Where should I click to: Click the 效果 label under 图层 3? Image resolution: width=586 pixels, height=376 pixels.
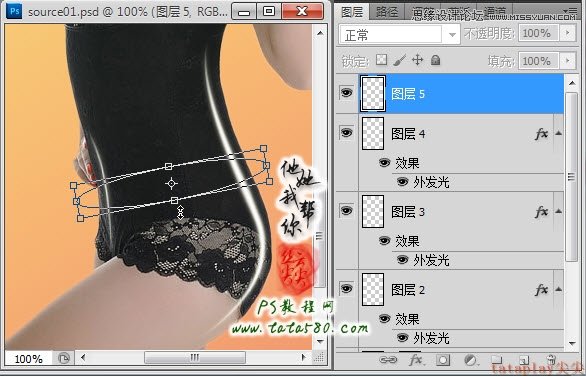pos(407,241)
